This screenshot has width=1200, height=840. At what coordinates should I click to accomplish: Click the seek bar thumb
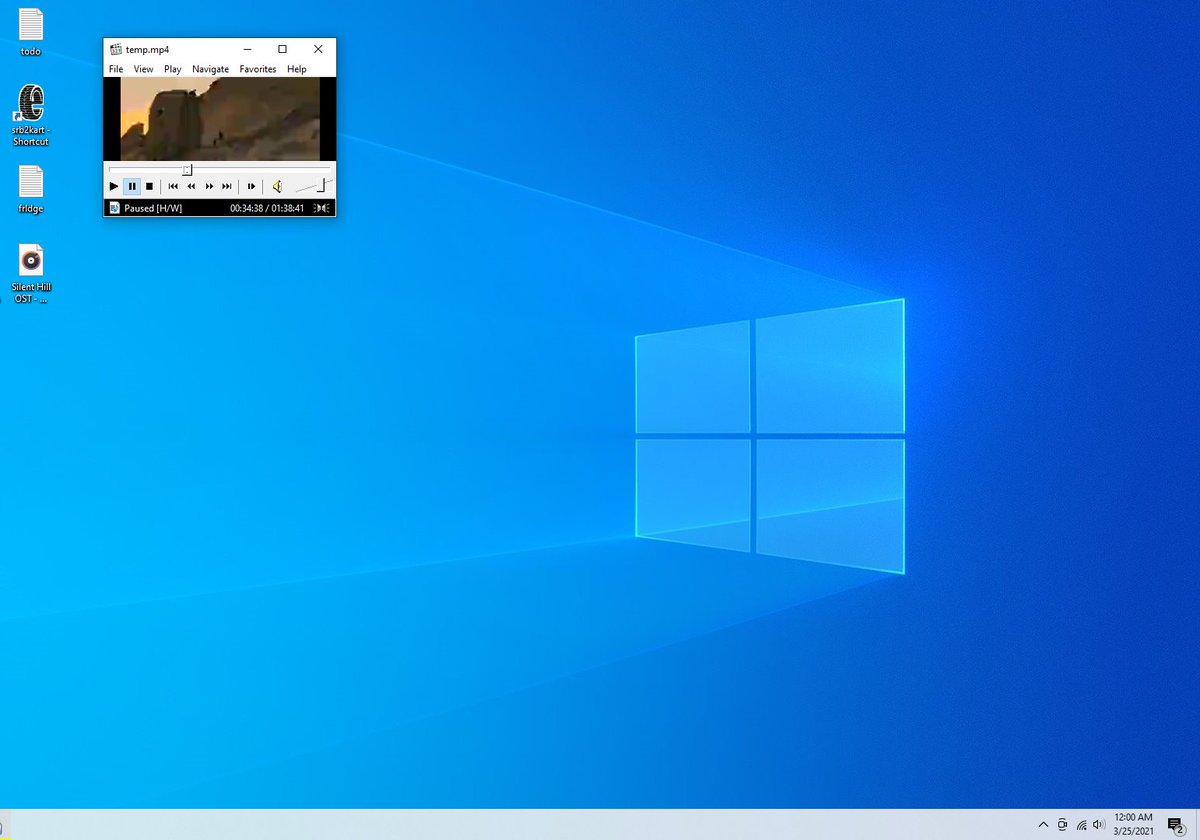click(x=187, y=169)
